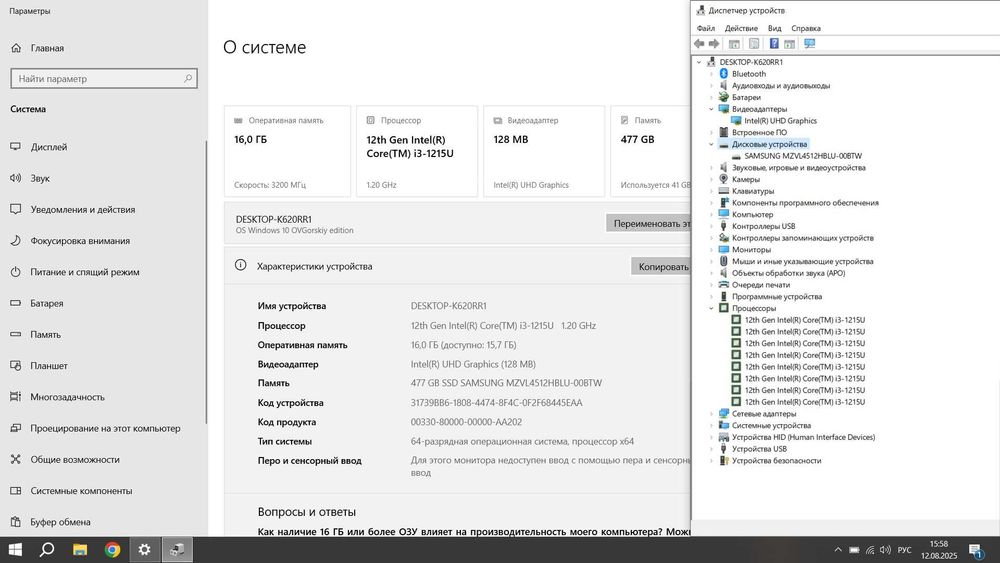1000x563 pixels.
Task: Select the Камеры category
Action: [x=746, y=179]
